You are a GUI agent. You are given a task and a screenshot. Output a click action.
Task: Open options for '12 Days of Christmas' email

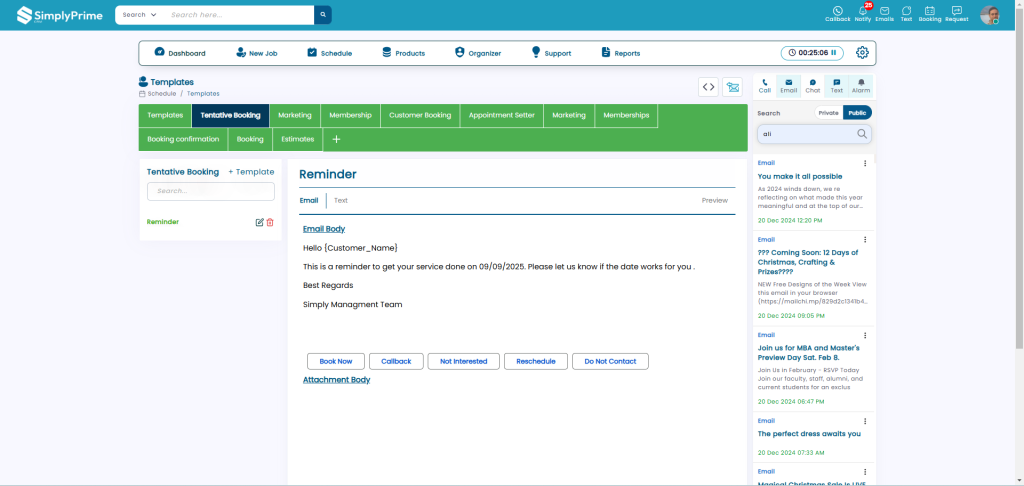(x=865, y=240)
